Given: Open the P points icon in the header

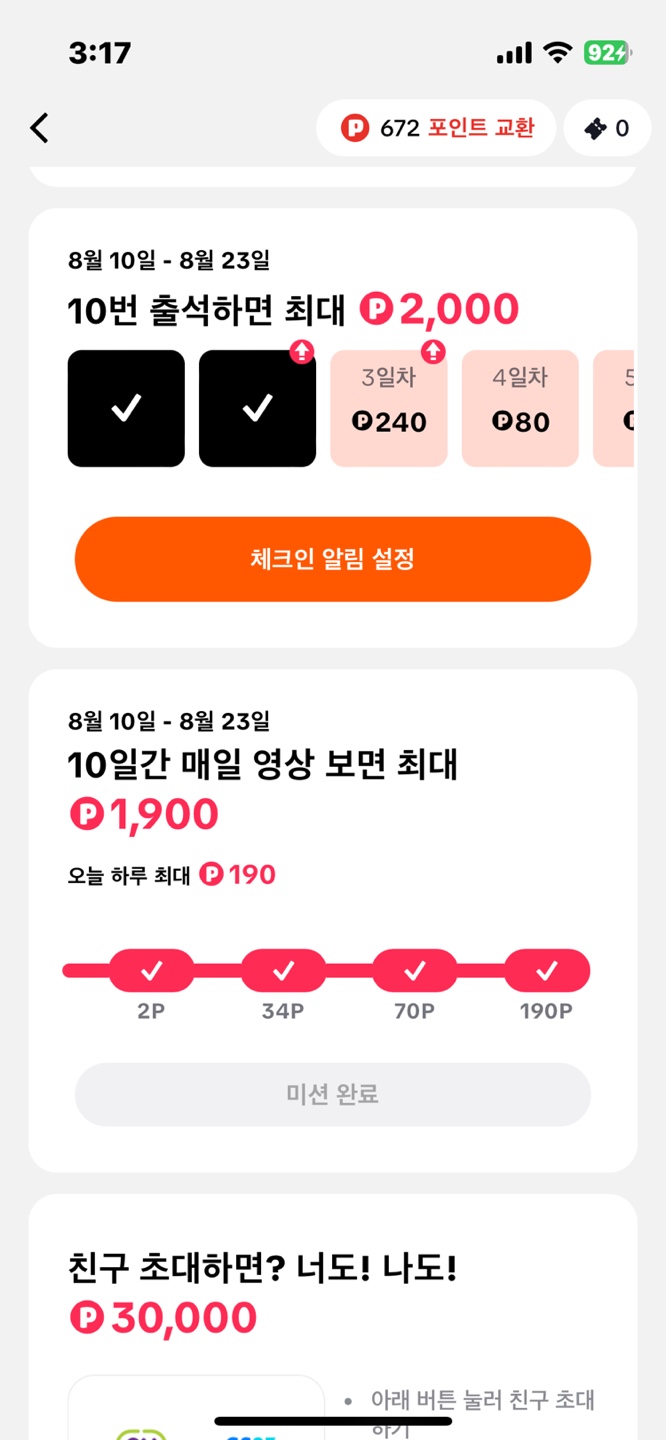Looking at the screenshot, I should 355,128.
